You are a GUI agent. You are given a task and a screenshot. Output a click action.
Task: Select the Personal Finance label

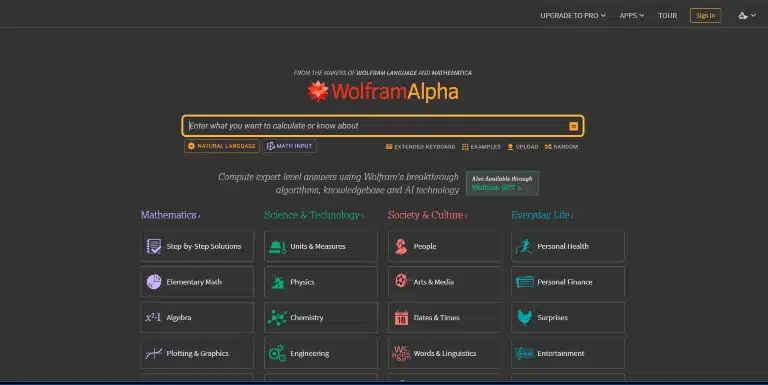click(x=565, y=282)
